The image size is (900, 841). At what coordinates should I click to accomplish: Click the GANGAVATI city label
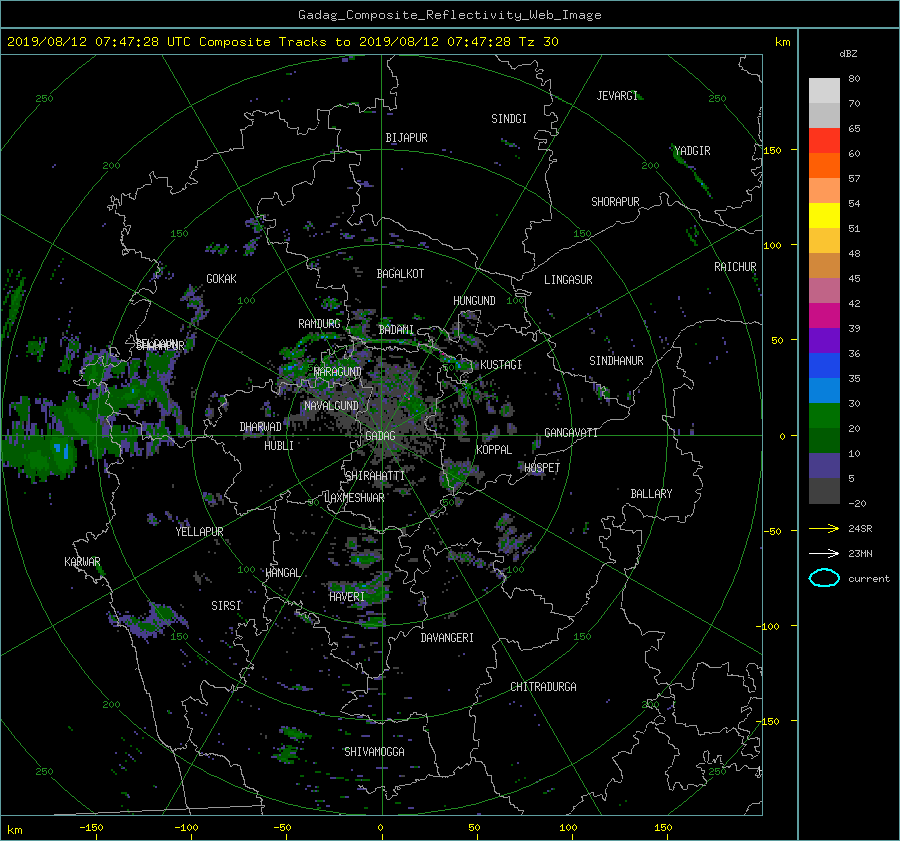571,433
